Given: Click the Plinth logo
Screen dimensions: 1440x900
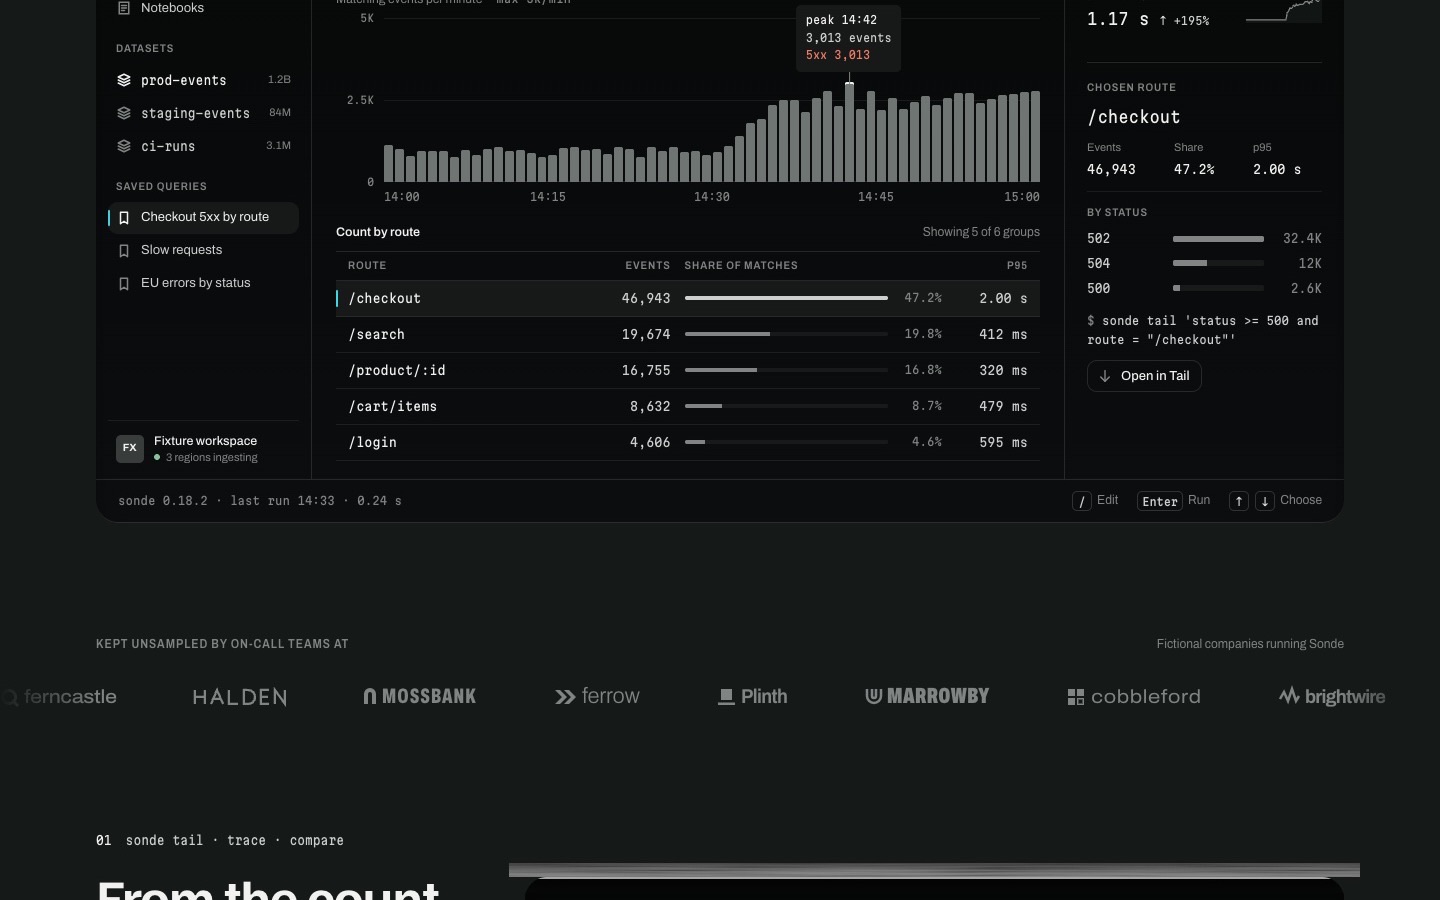Looking at the screenshot, I should [753, 696].
